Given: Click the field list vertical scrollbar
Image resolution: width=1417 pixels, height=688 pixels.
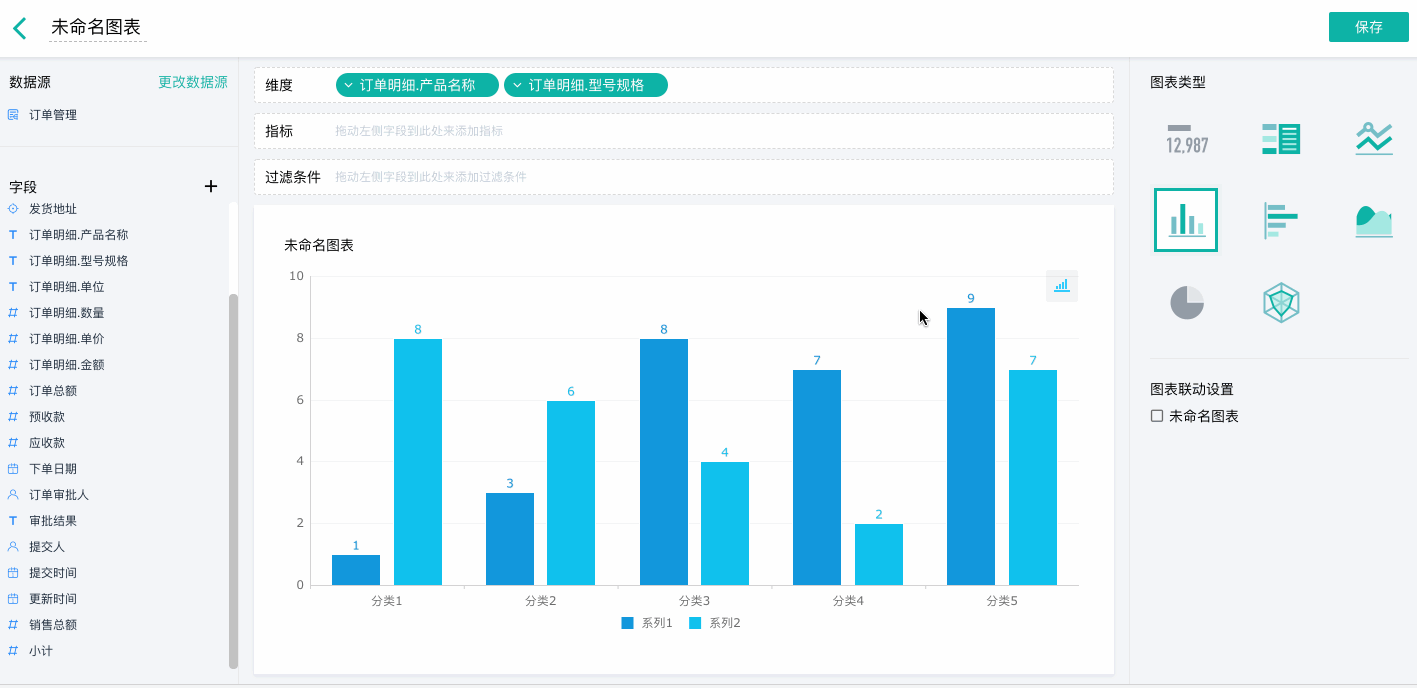Looking at the screenshot, I should click(233, 480).
